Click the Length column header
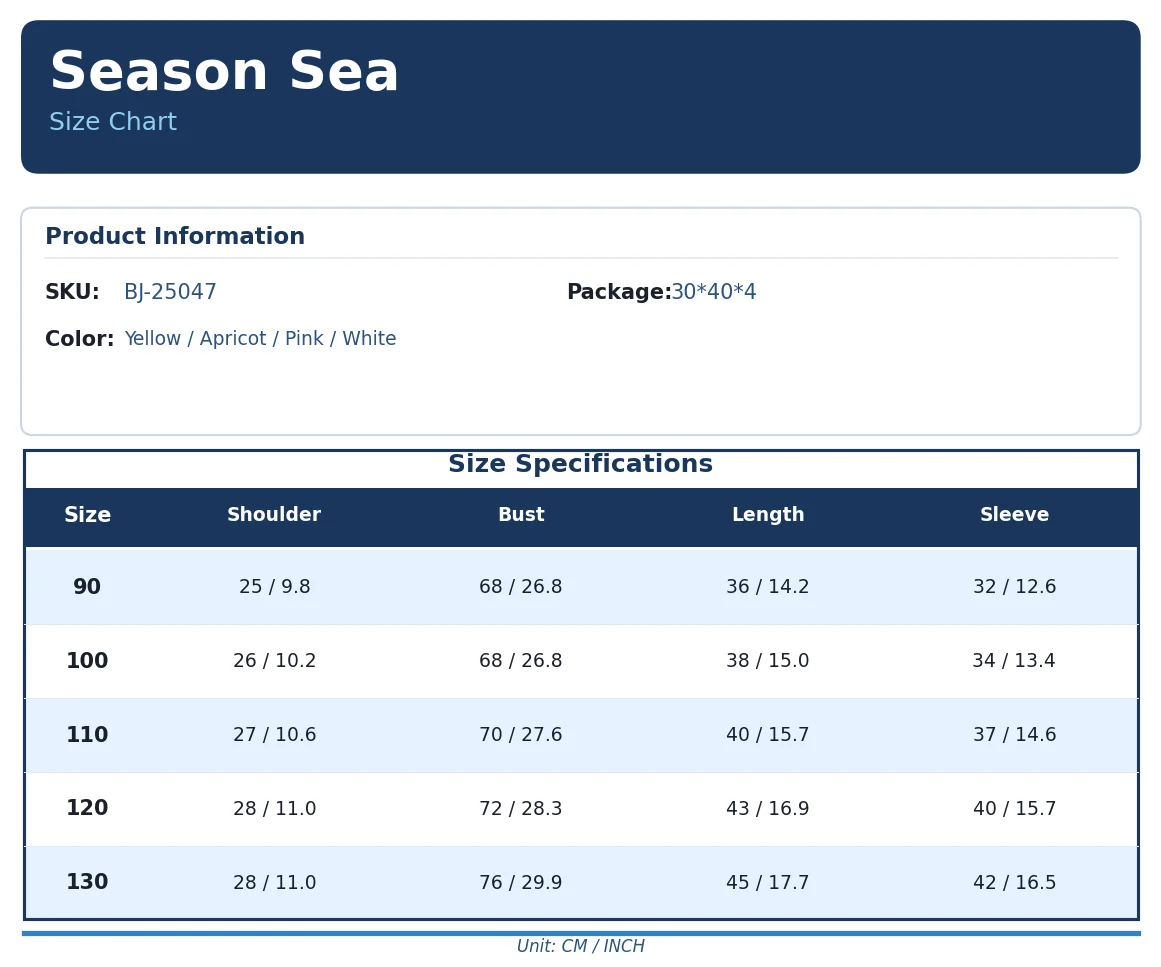Image resolution: width=1161 pixels, height=967 pixels. coord(768,515)
